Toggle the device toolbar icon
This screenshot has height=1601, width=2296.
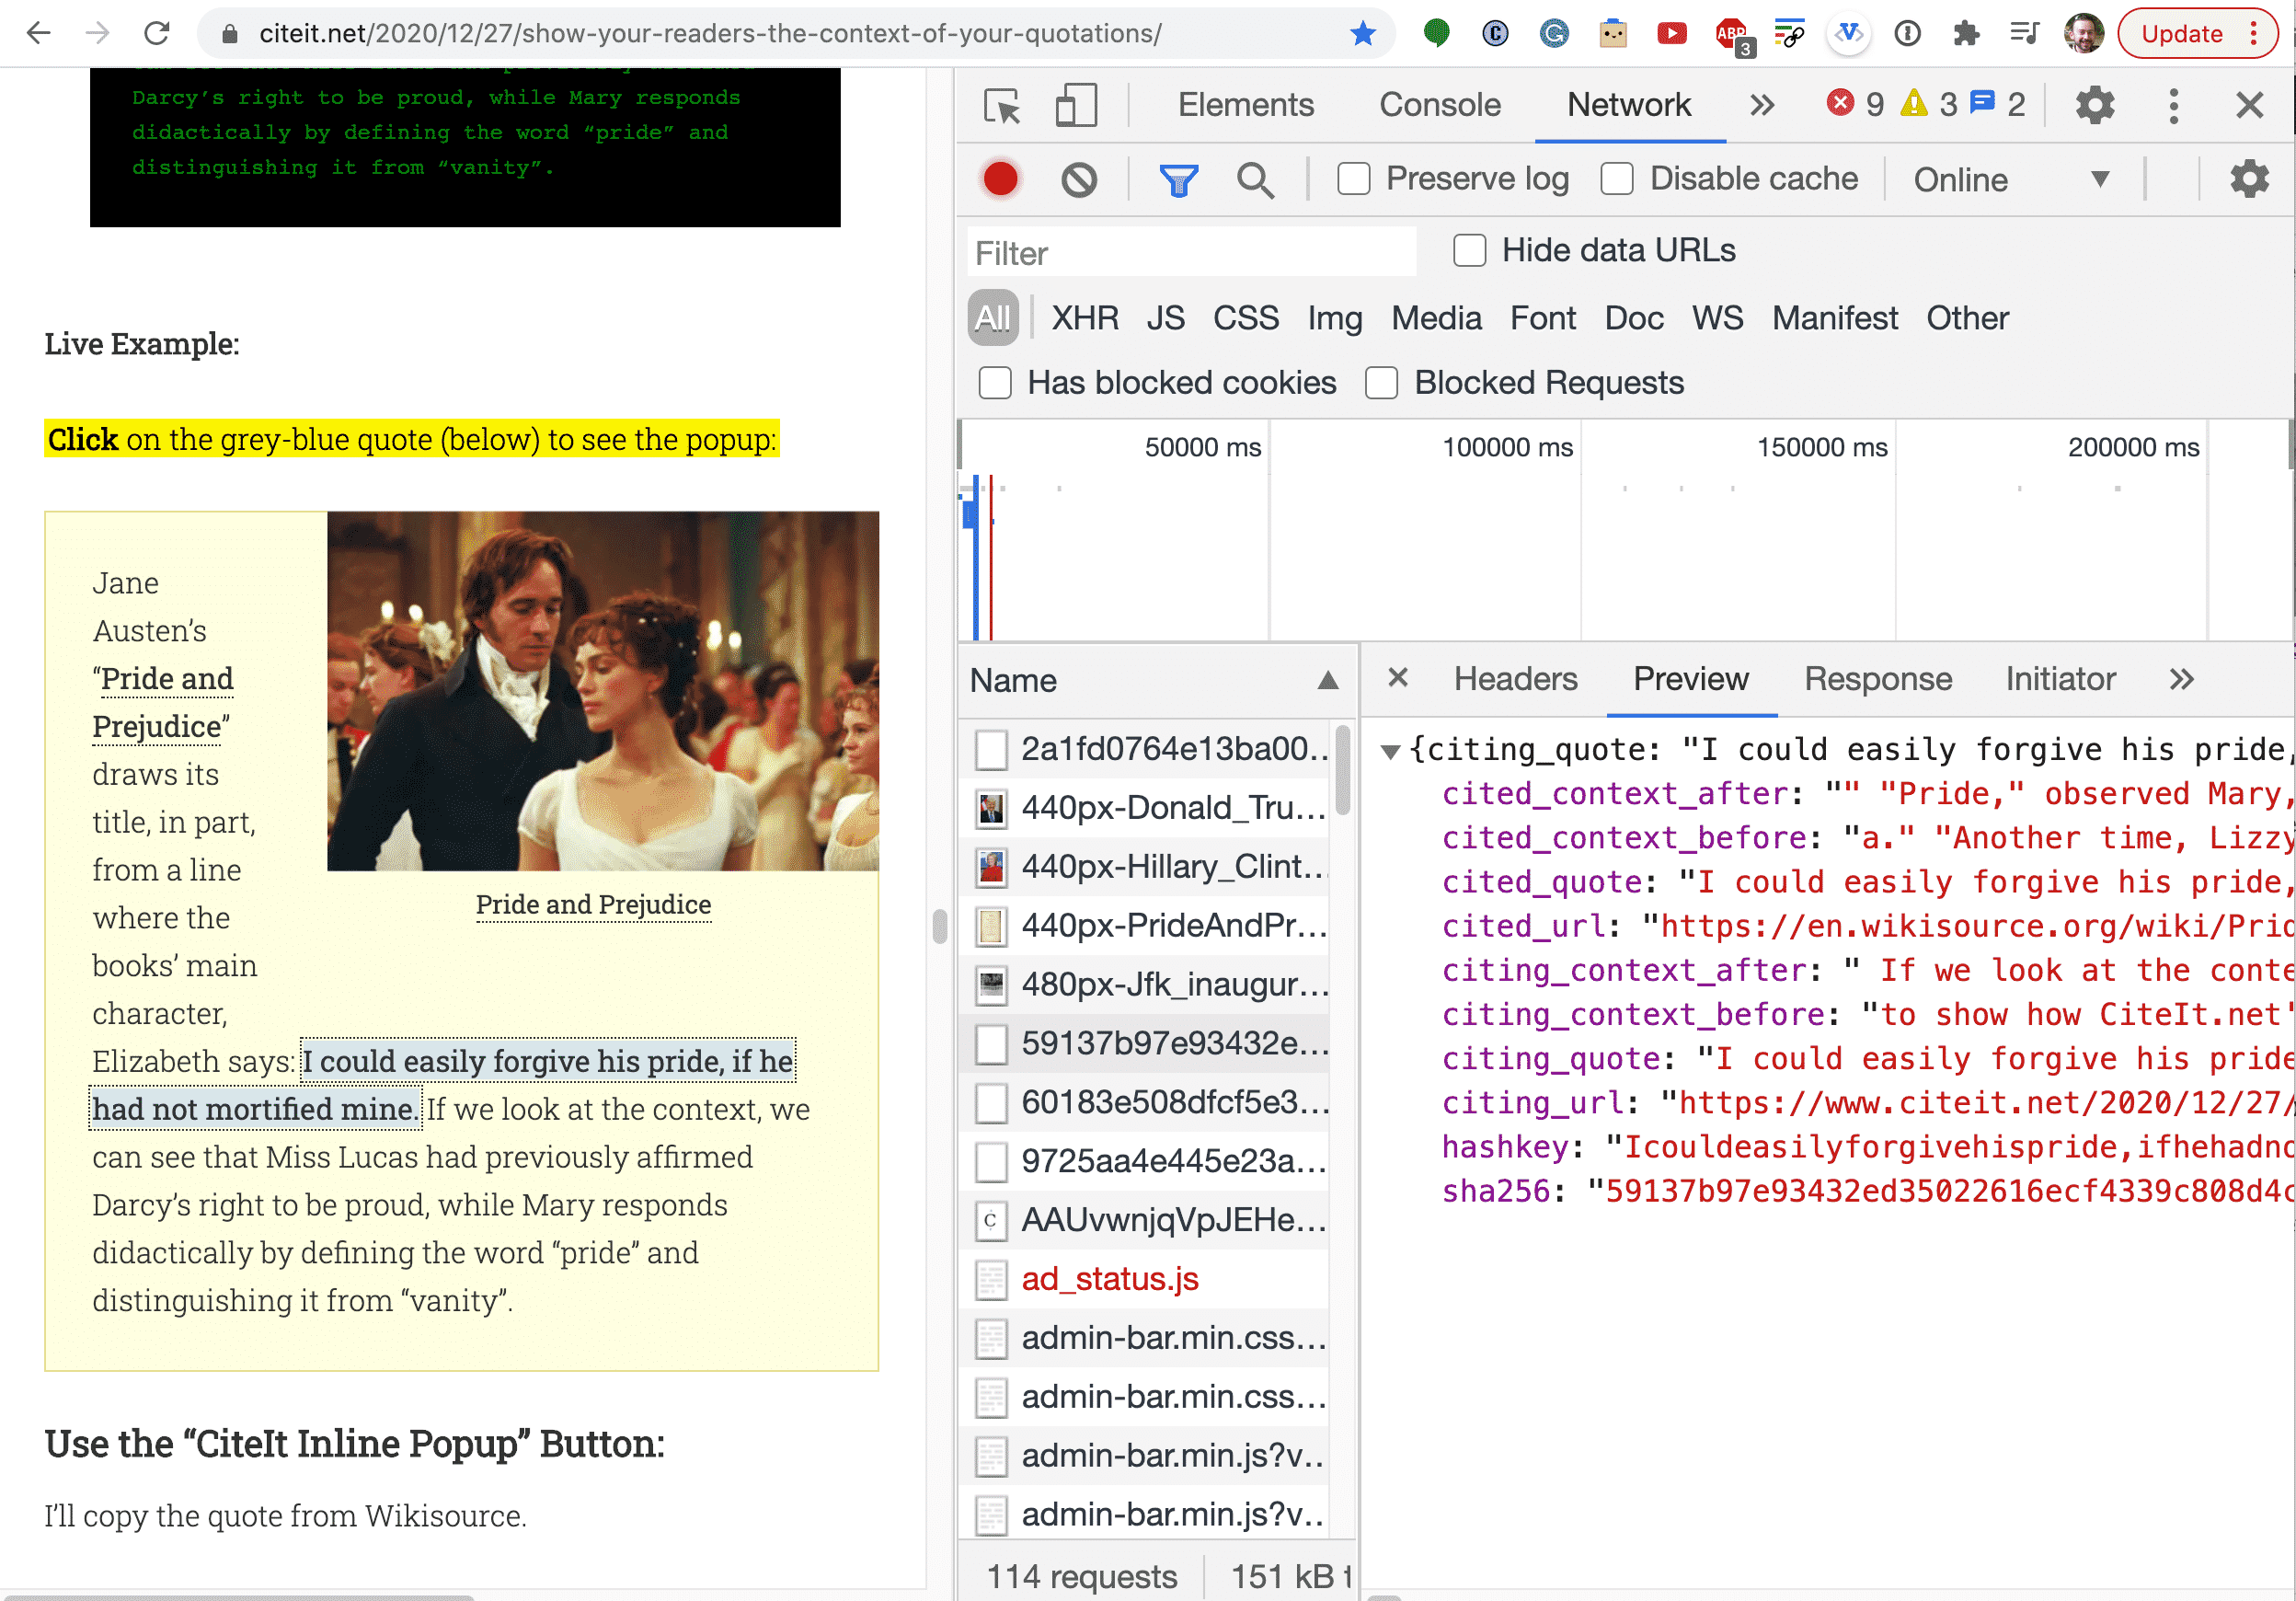click(1076, 105)
